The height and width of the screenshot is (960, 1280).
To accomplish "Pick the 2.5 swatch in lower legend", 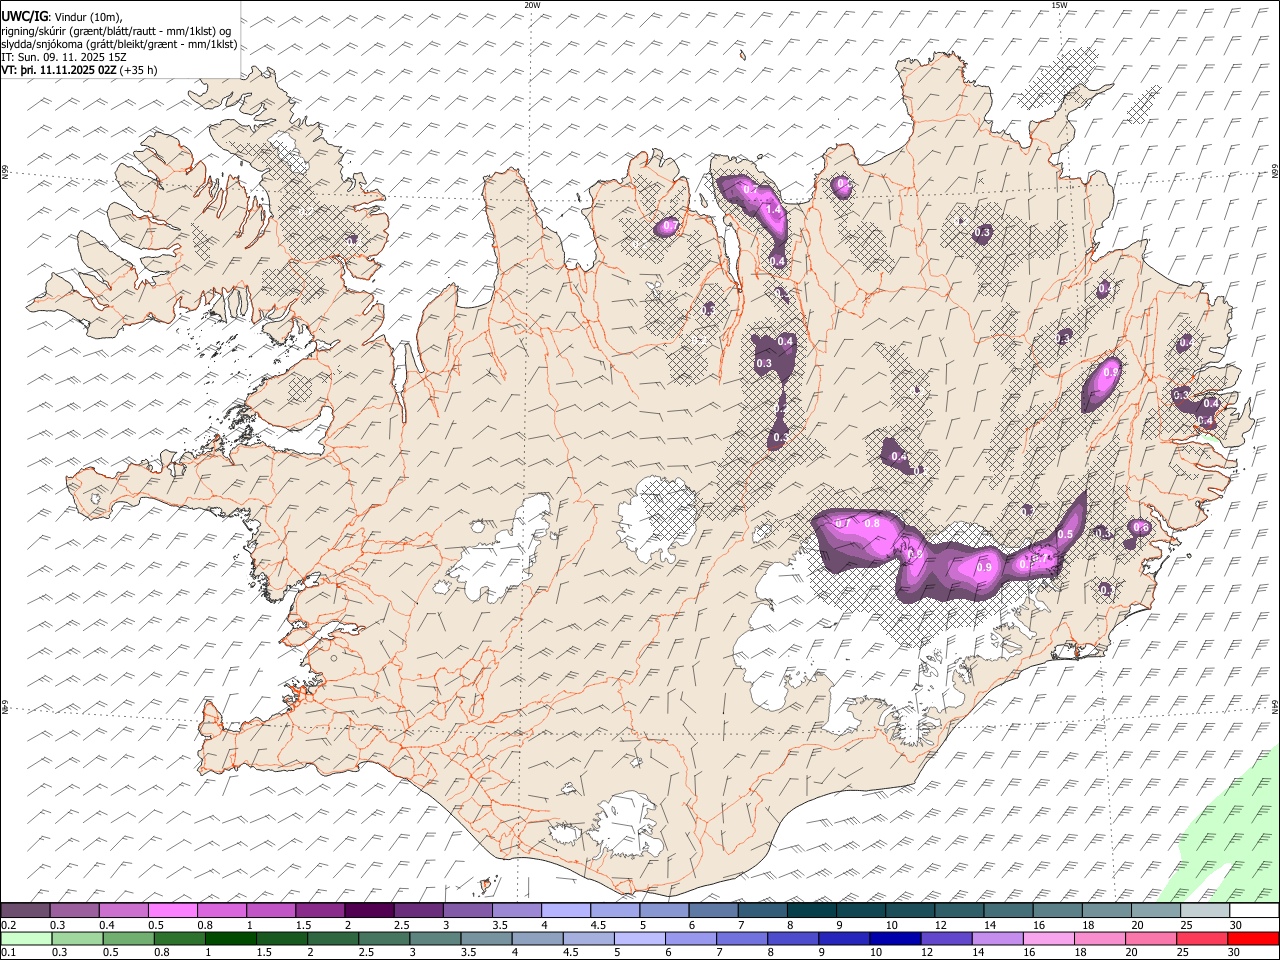I will (386, 938).
